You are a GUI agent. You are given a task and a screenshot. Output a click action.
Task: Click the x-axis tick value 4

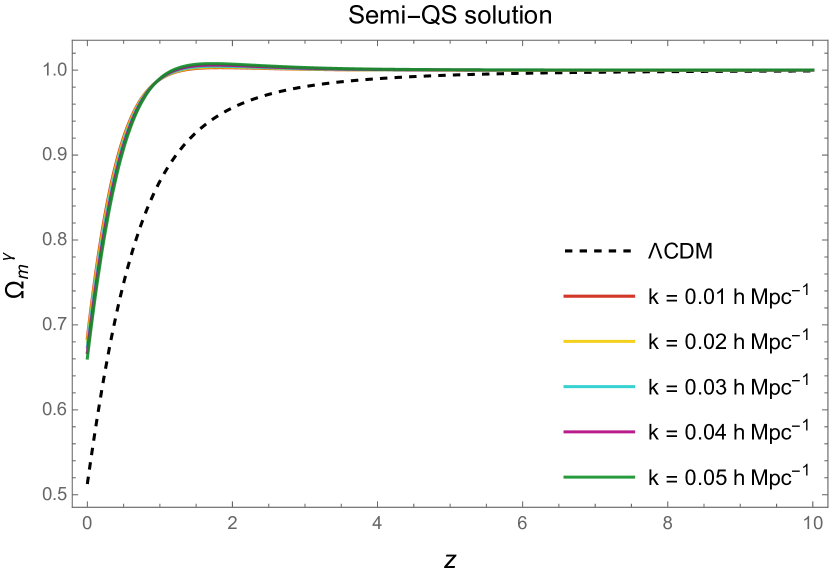pyautogui.click(x=377, y=524)
